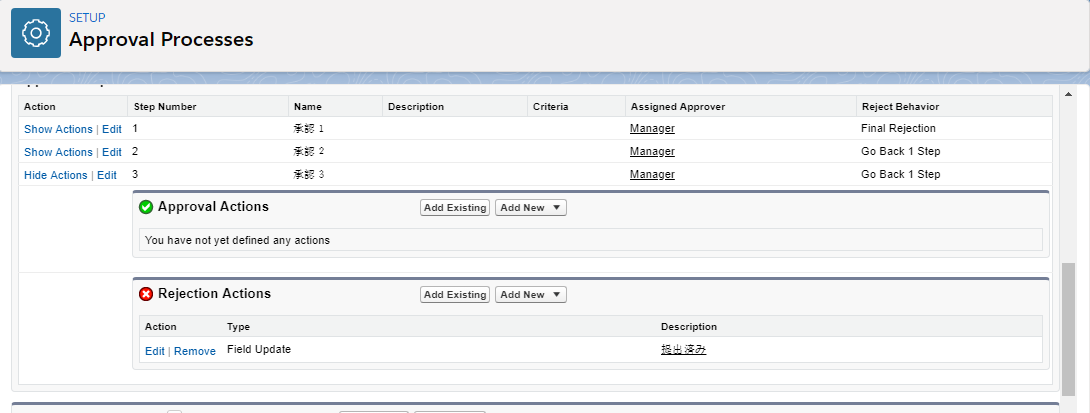The image size is (1090, 413).
Task: Open Manager approver link for step 1
Action: 652,129
